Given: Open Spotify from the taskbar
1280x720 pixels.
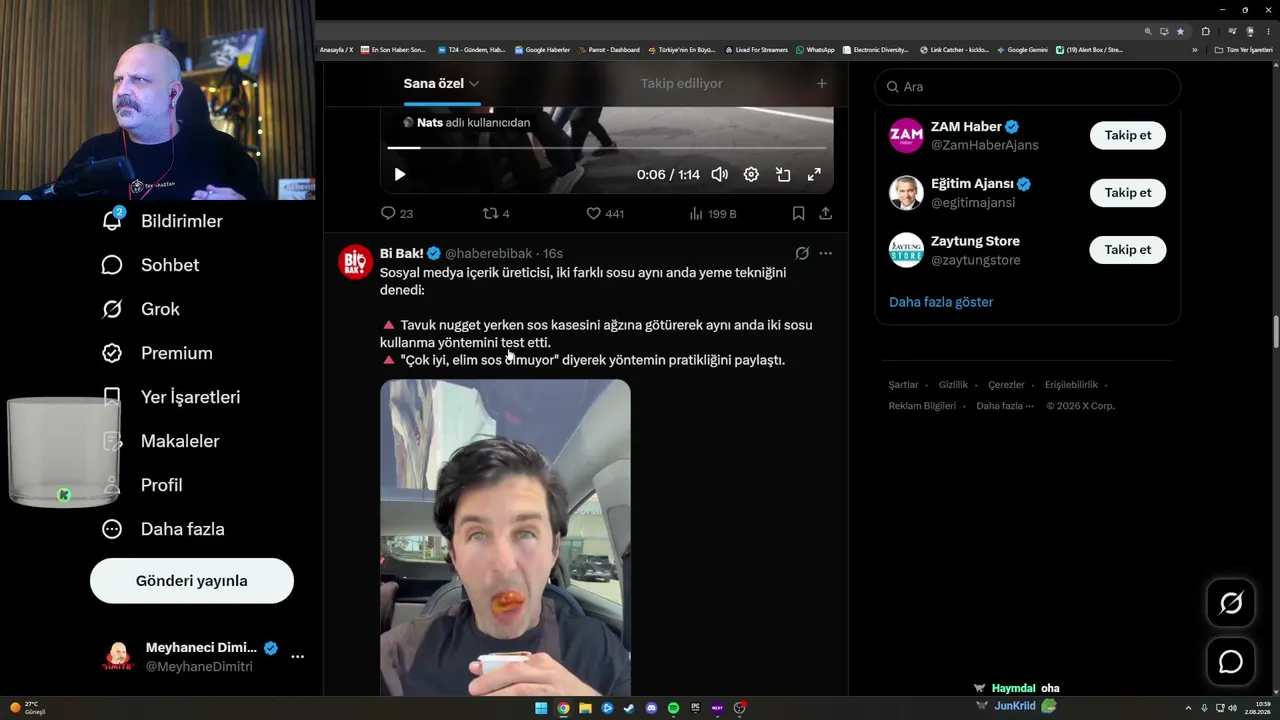Looking at the screenshot, I should pos(673,708).
